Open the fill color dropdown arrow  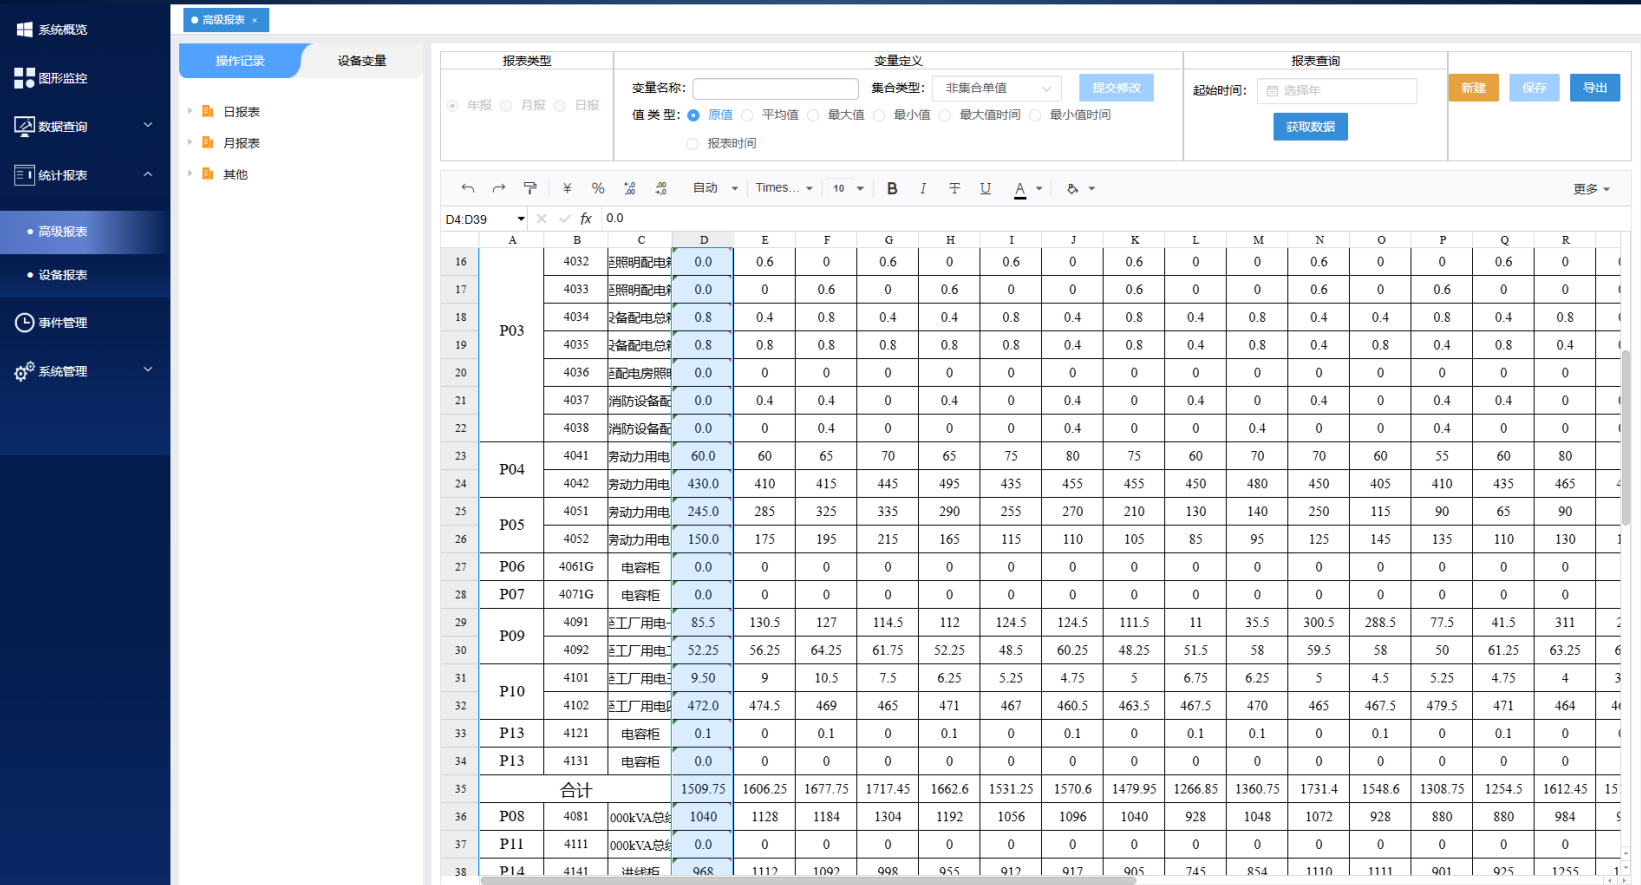pyautogui.click(x=1092, y=189)
